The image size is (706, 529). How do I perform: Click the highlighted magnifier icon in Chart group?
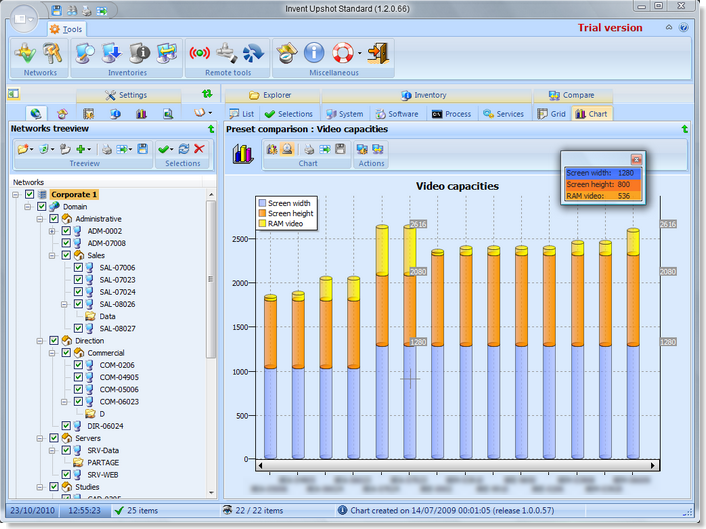(x=287, y=149)
